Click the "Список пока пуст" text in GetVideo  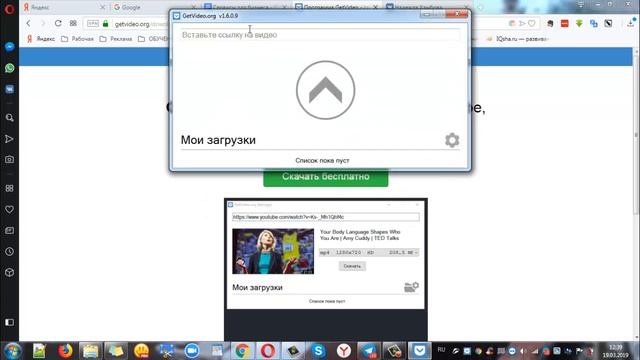click(x=322, y=160)
